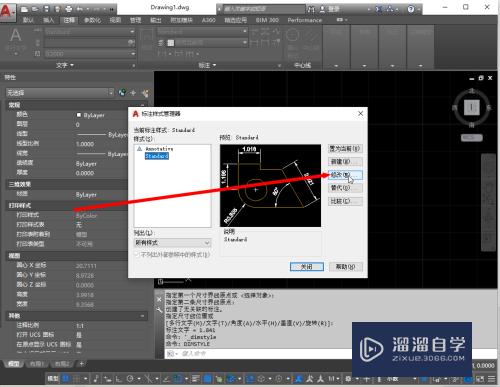Click the large Multiline Text A icon in ribbon

tap(15, 36)
